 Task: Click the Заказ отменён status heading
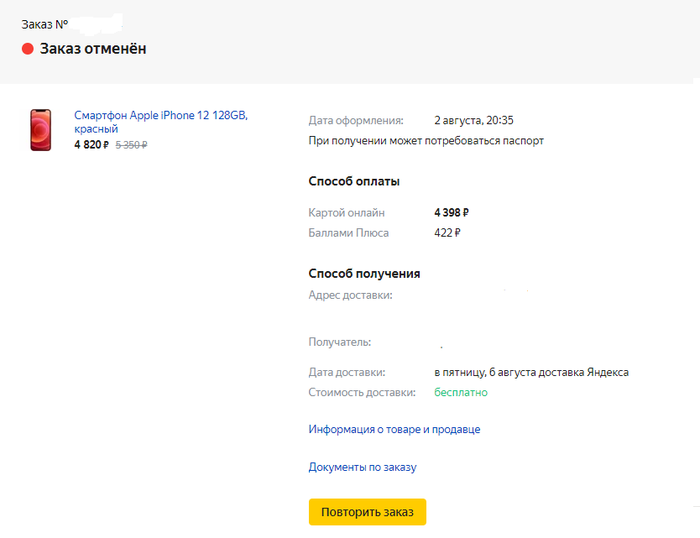tap(93, 49)
